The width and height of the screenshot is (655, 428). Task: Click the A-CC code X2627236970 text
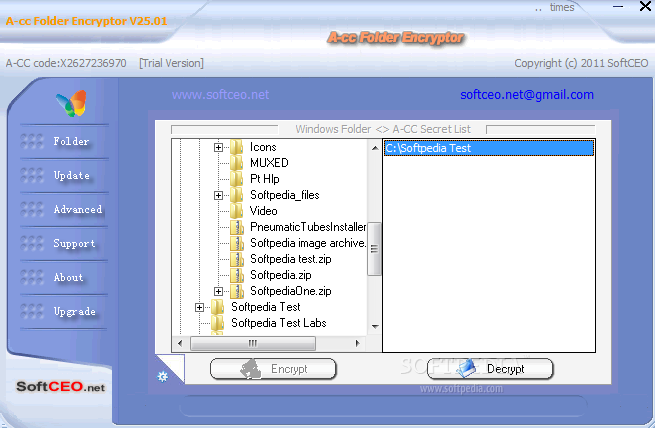(66, 63)
